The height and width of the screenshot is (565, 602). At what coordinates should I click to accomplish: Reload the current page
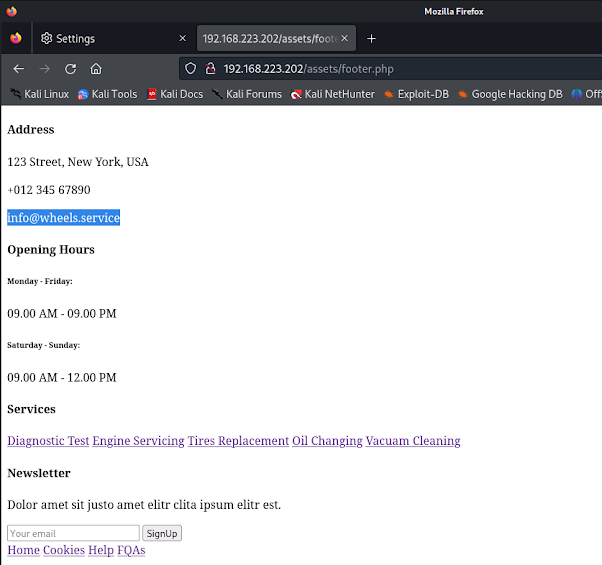(x=70, y=69)
